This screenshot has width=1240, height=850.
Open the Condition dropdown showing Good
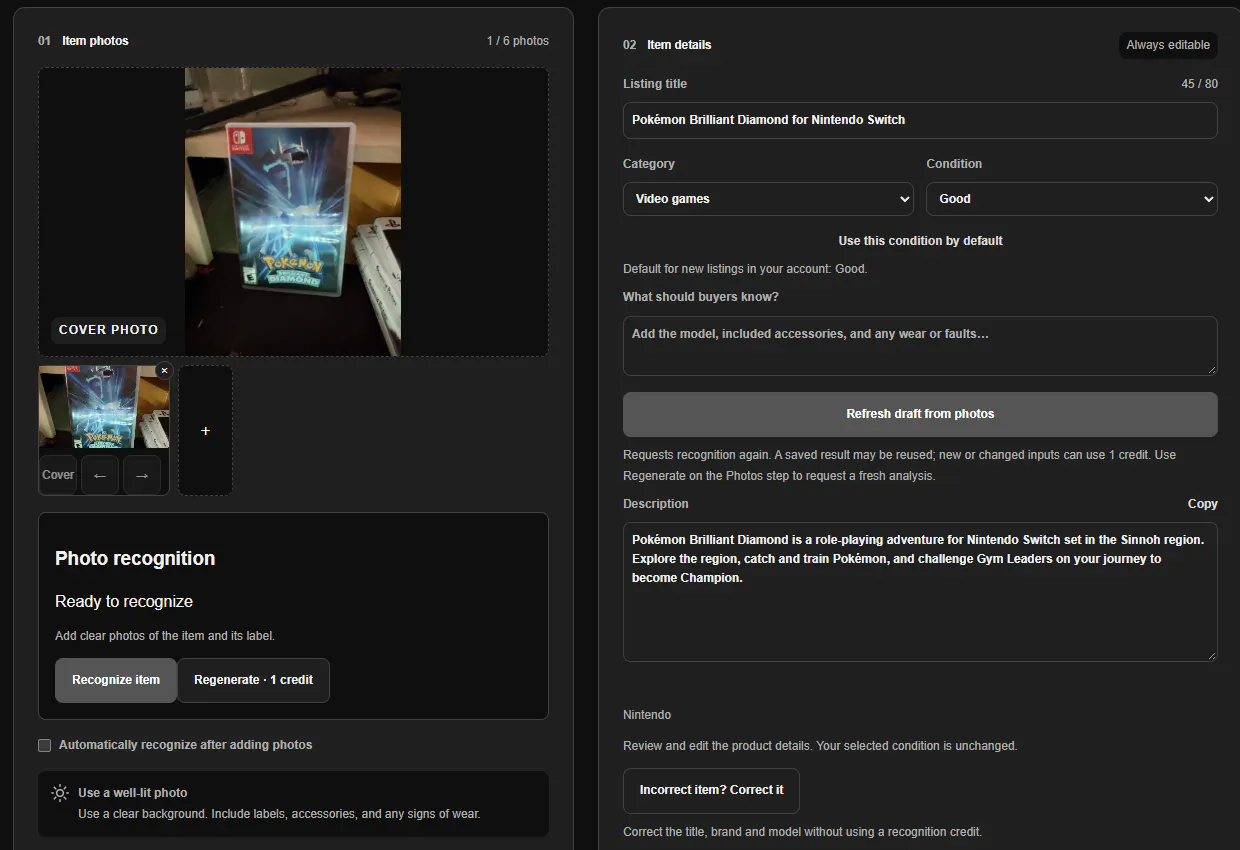[1072, 199]
